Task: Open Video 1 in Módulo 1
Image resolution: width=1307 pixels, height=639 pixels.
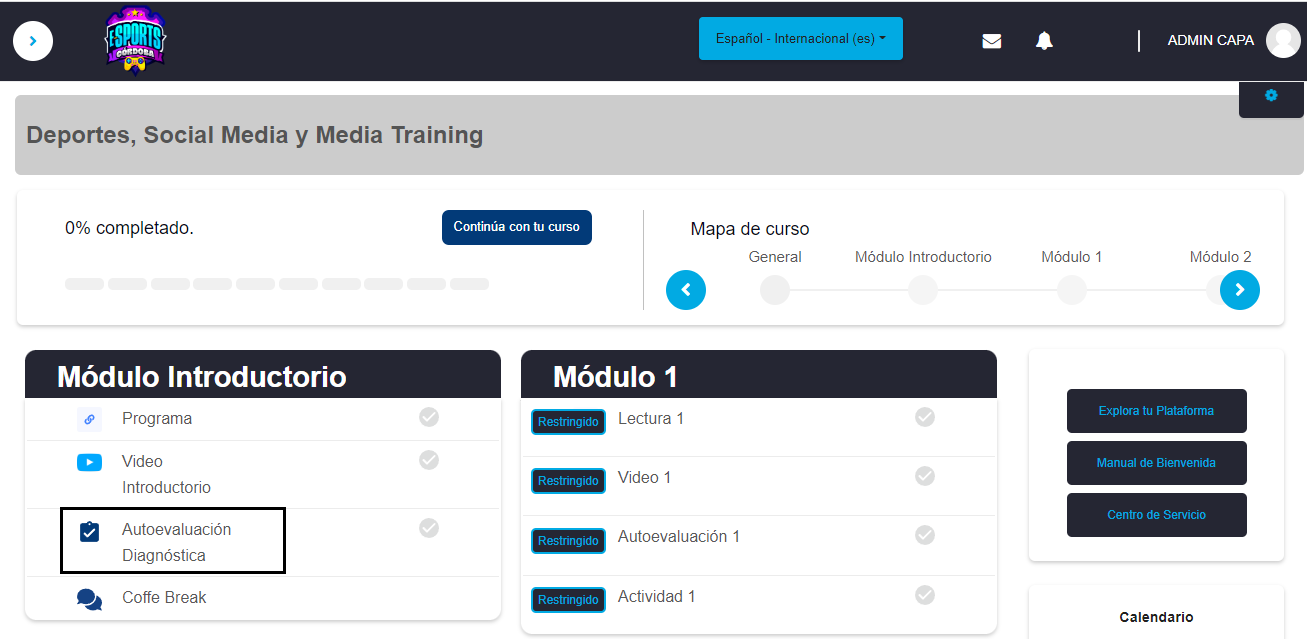Action: pos(645,478)
